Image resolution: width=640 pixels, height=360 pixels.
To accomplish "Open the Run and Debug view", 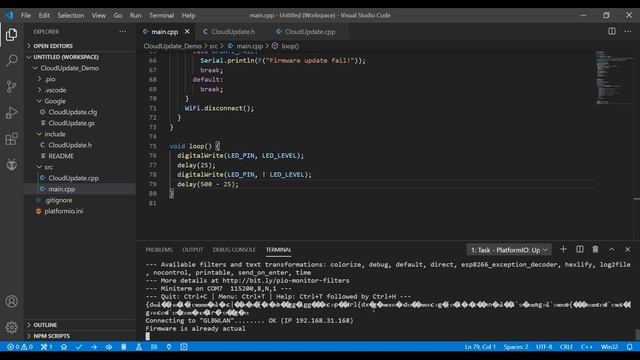I will [11, 113].
